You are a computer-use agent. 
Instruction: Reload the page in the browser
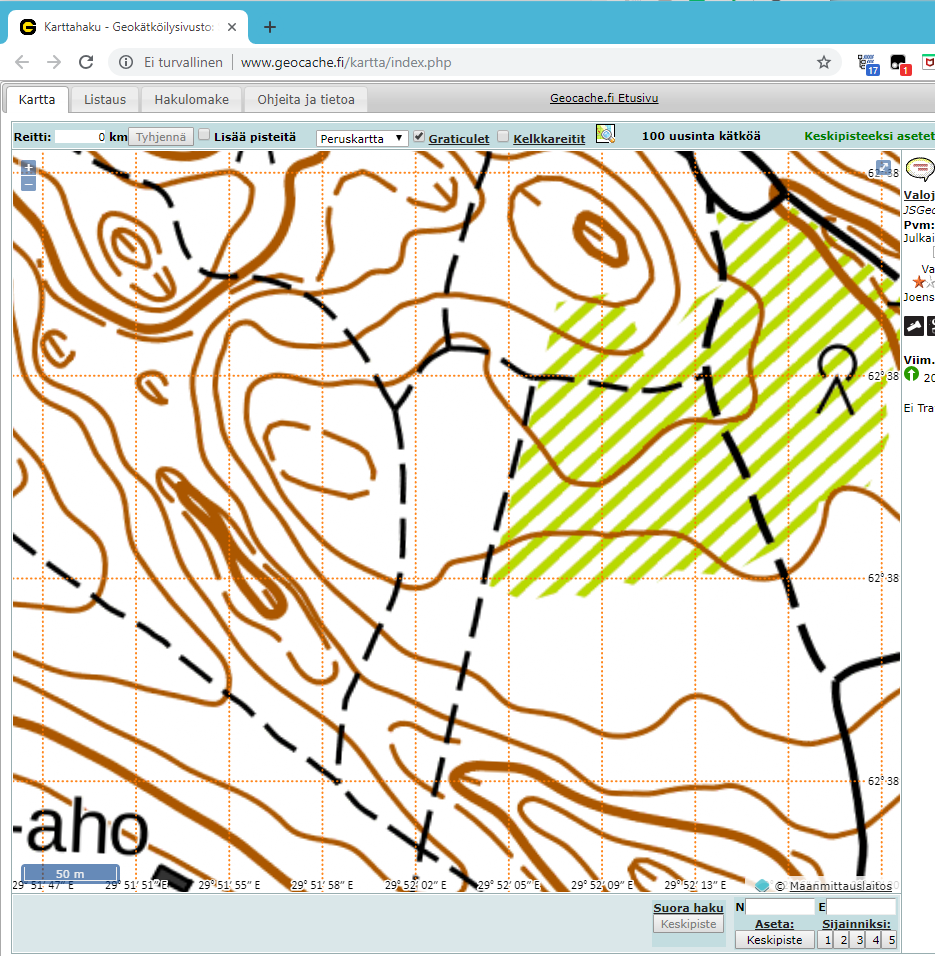[86, 62]
